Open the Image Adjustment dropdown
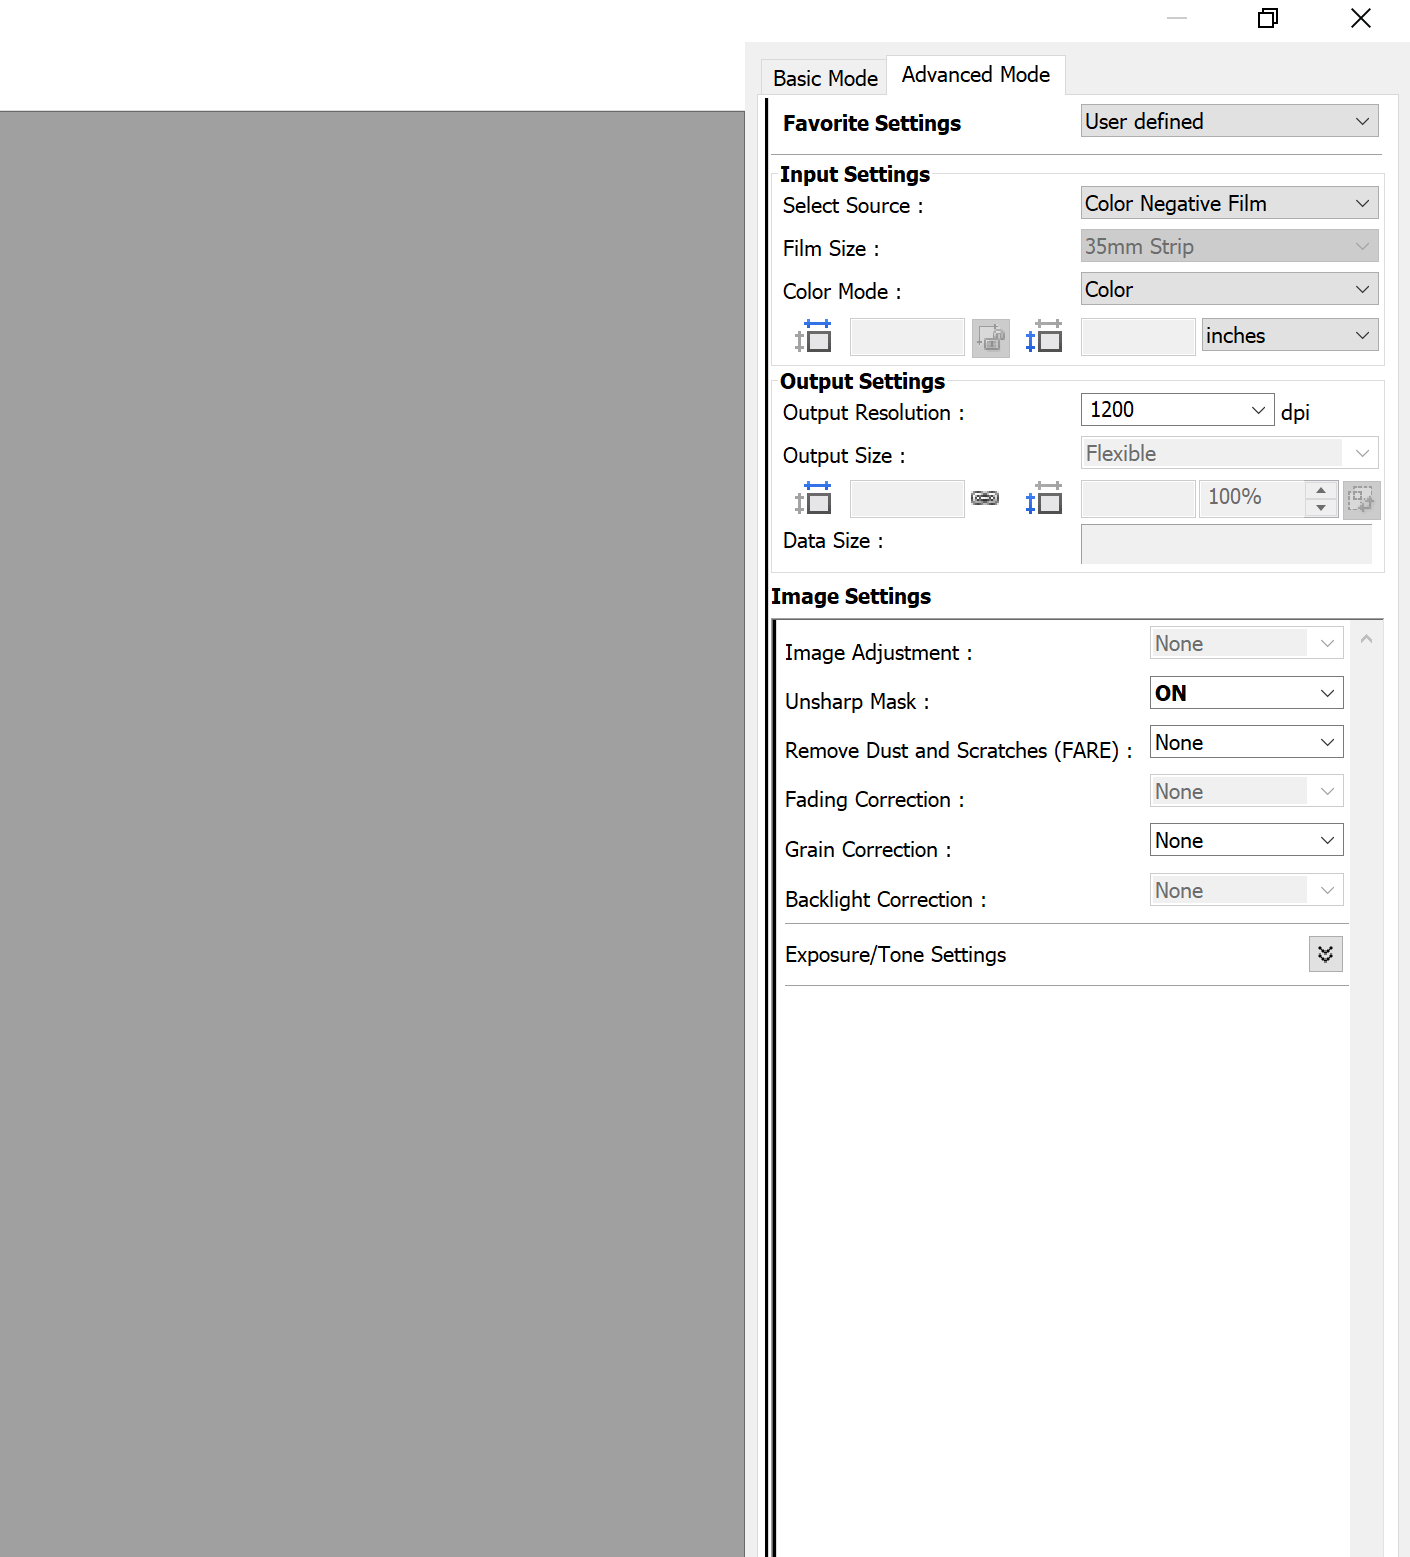 1246,643
